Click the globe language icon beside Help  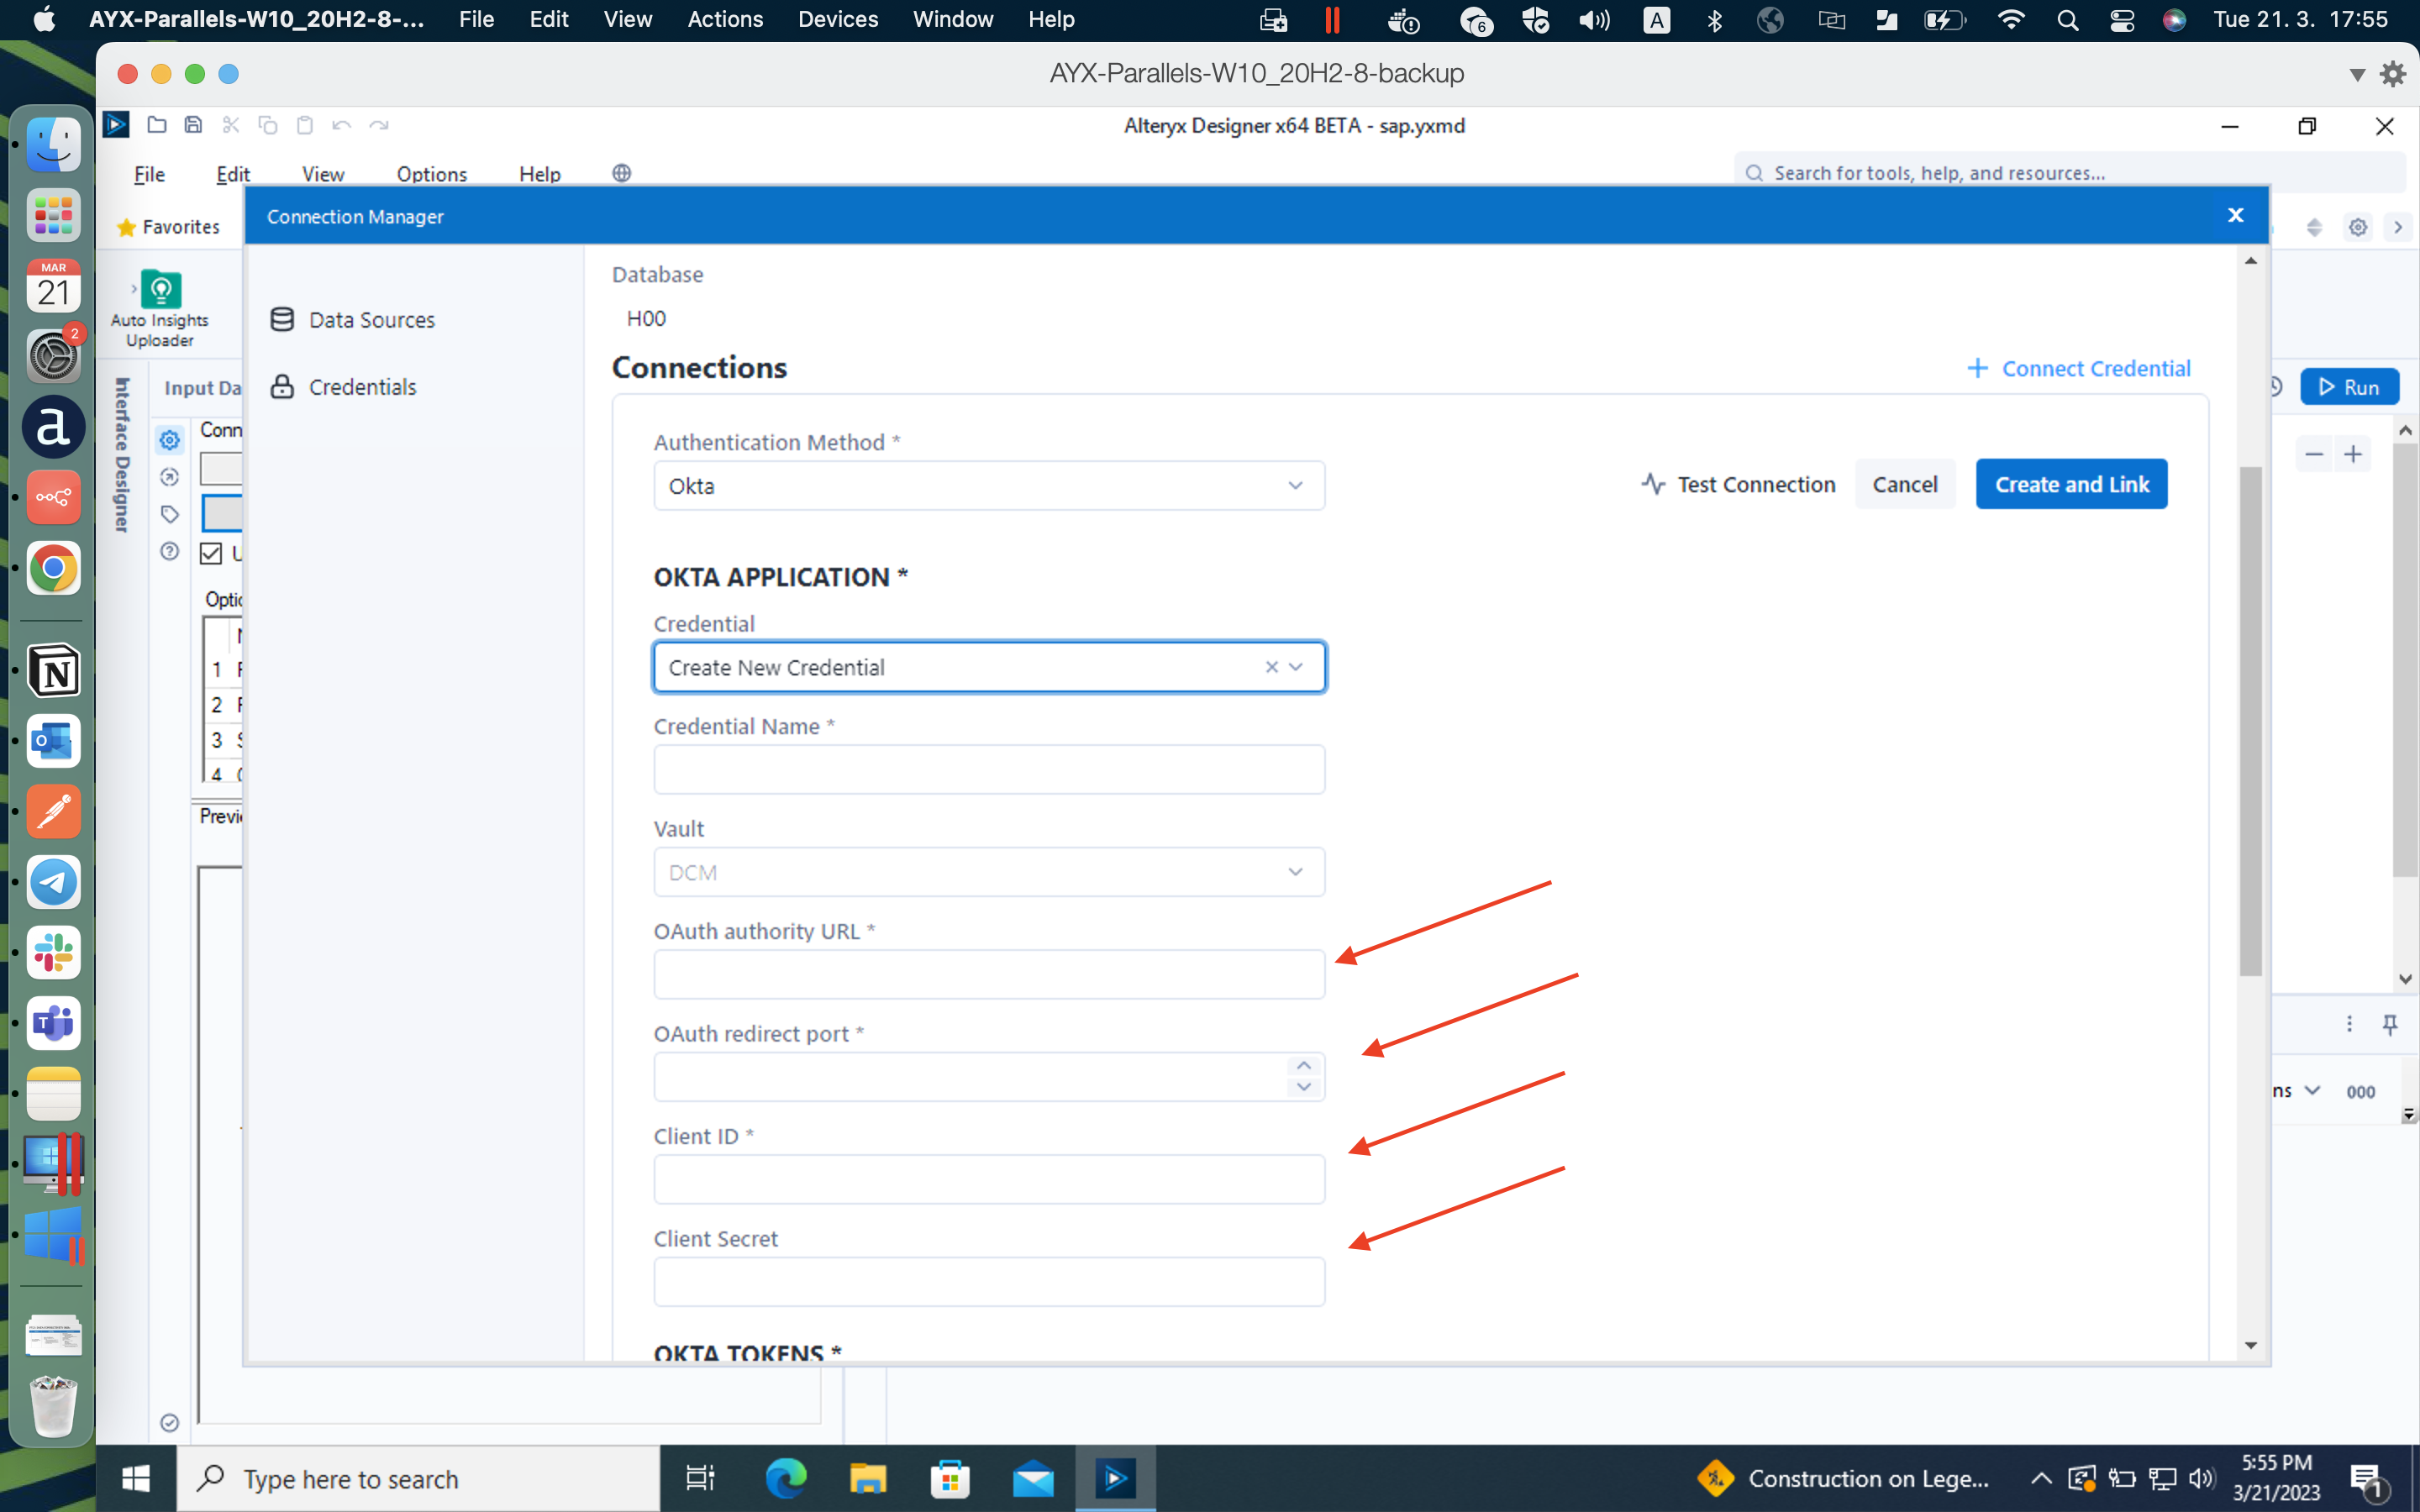tap(620, 172)
